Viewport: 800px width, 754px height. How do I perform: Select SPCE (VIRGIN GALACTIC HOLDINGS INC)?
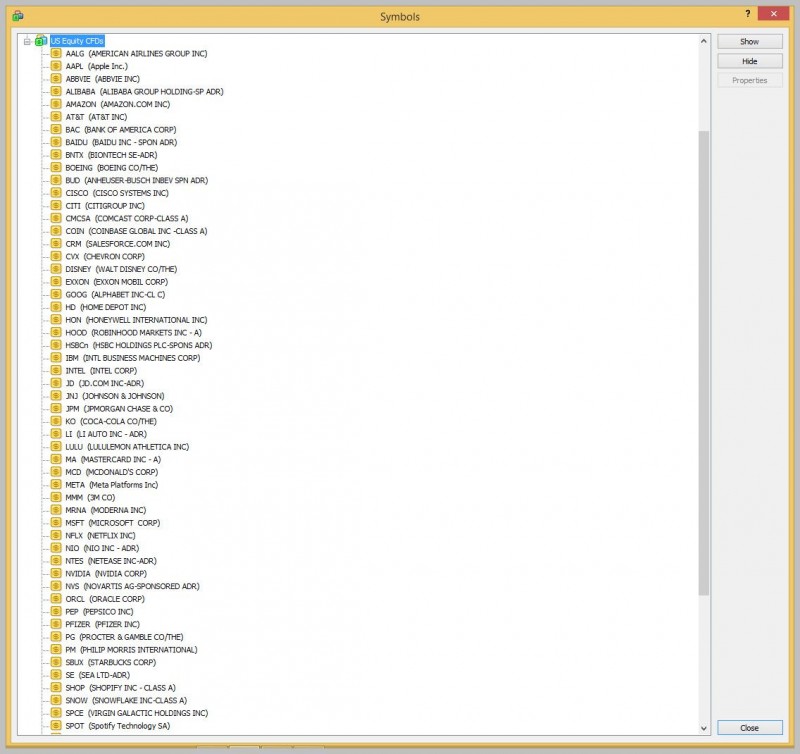[x=137, y=713]
